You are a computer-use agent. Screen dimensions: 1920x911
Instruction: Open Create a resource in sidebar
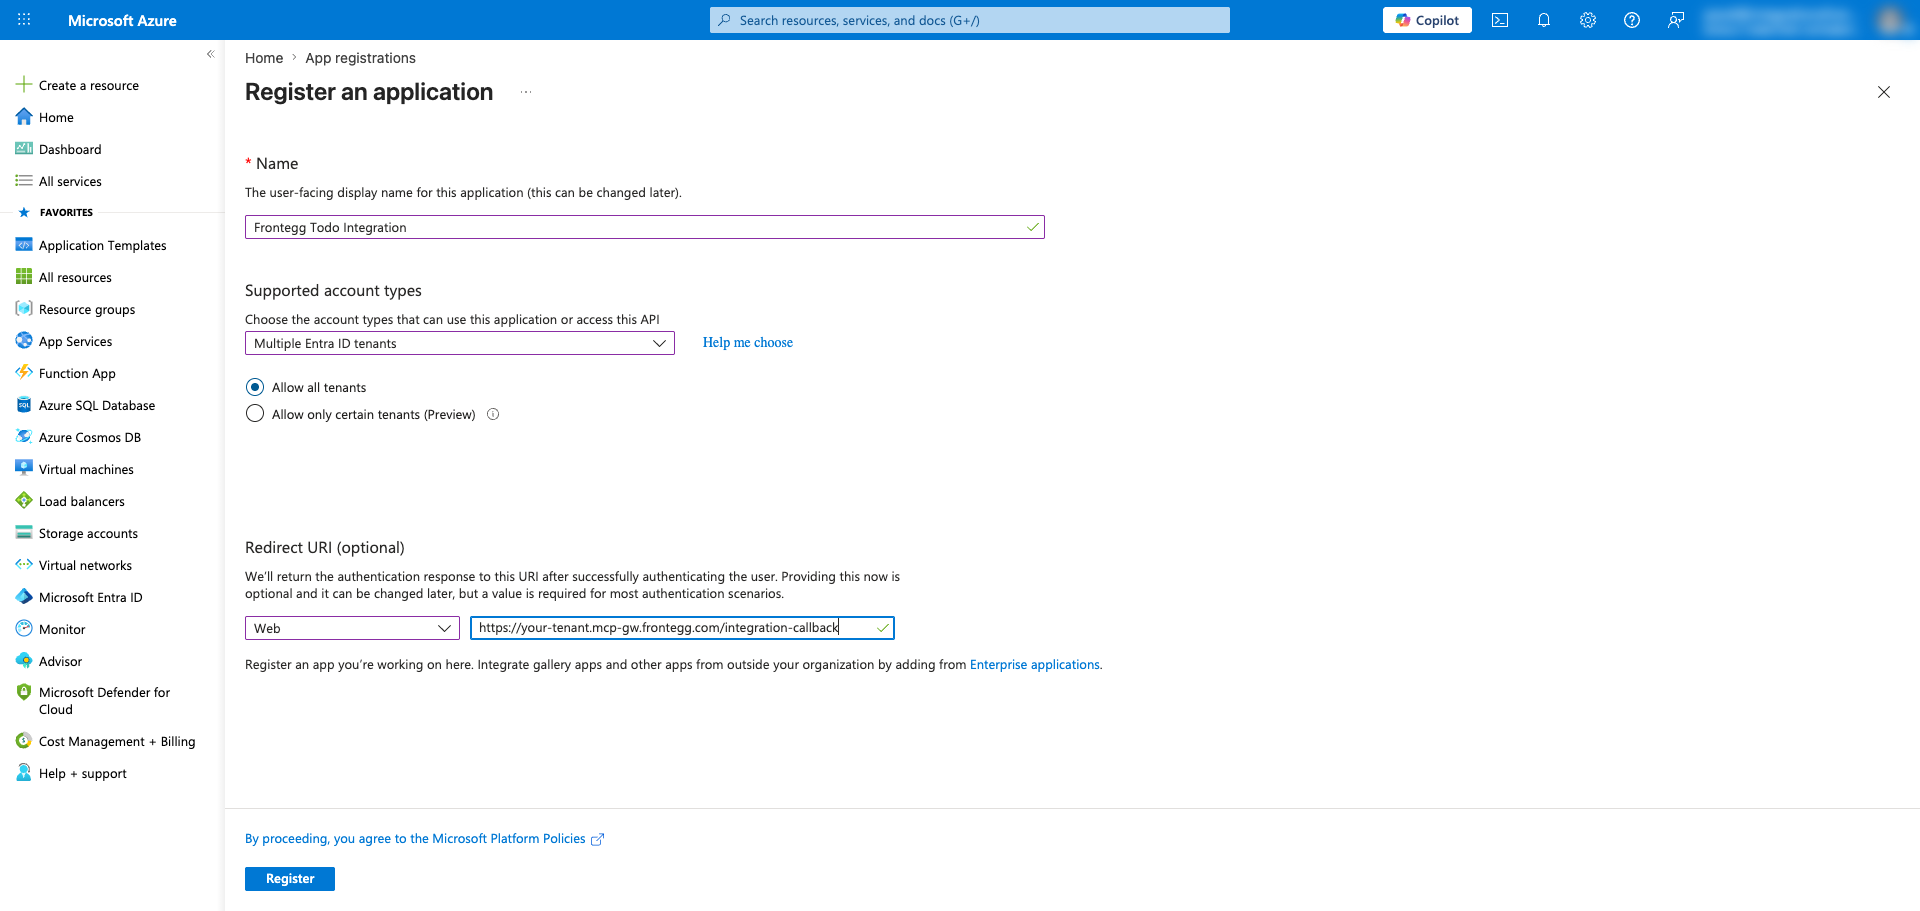tap(89, 85)
